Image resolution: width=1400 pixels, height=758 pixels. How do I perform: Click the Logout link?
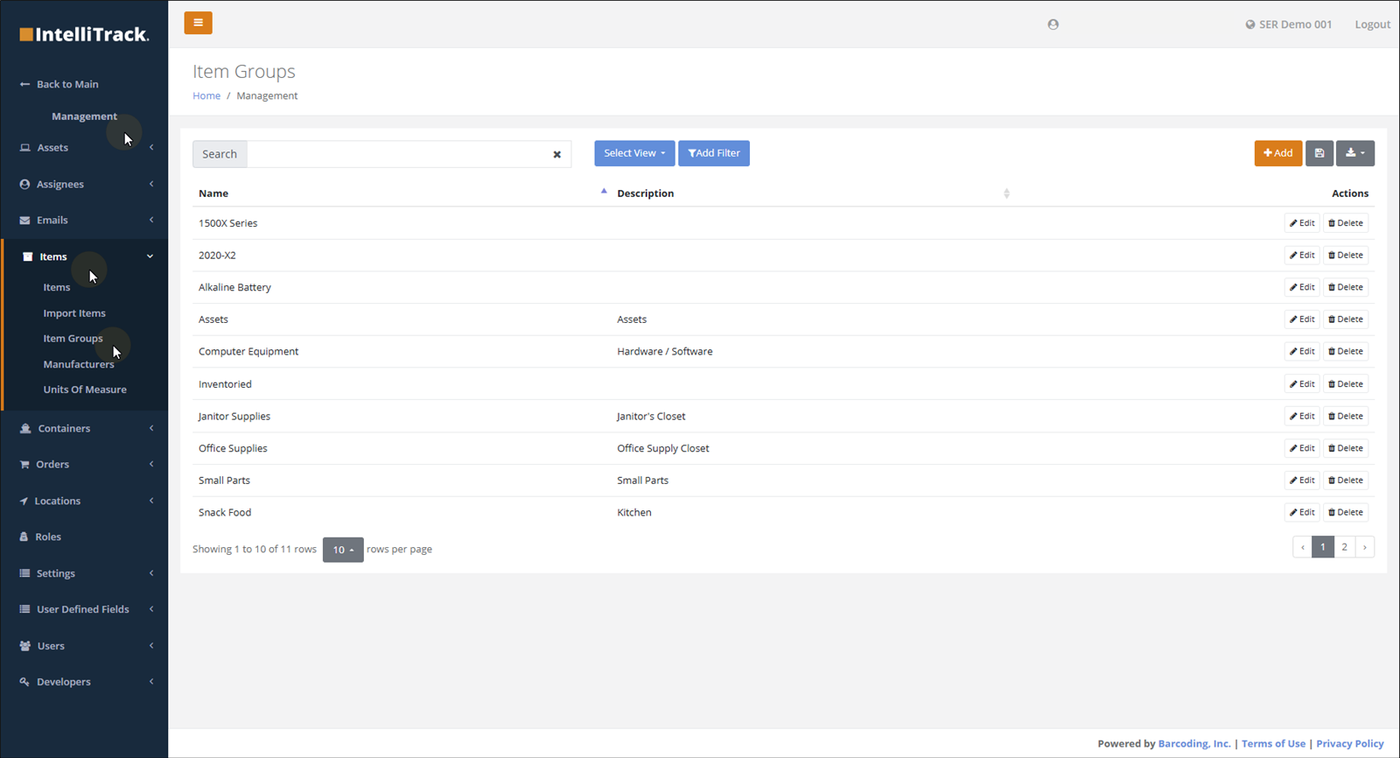click(x=1372, y=24)
